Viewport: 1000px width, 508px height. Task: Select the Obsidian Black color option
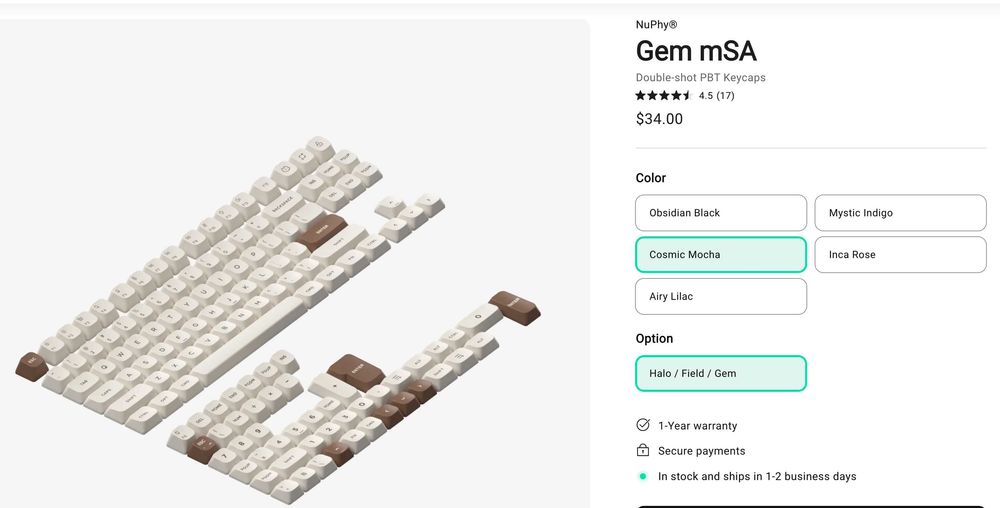click(x=721, y=213)
